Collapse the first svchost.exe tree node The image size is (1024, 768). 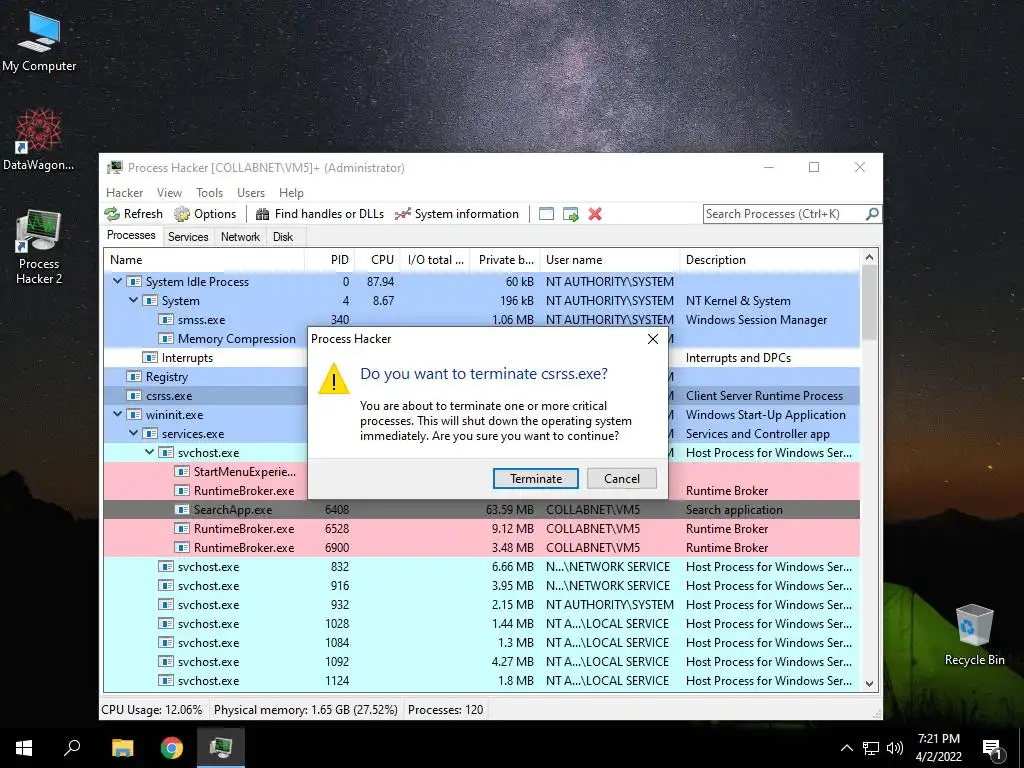click(x=150, y=452)
